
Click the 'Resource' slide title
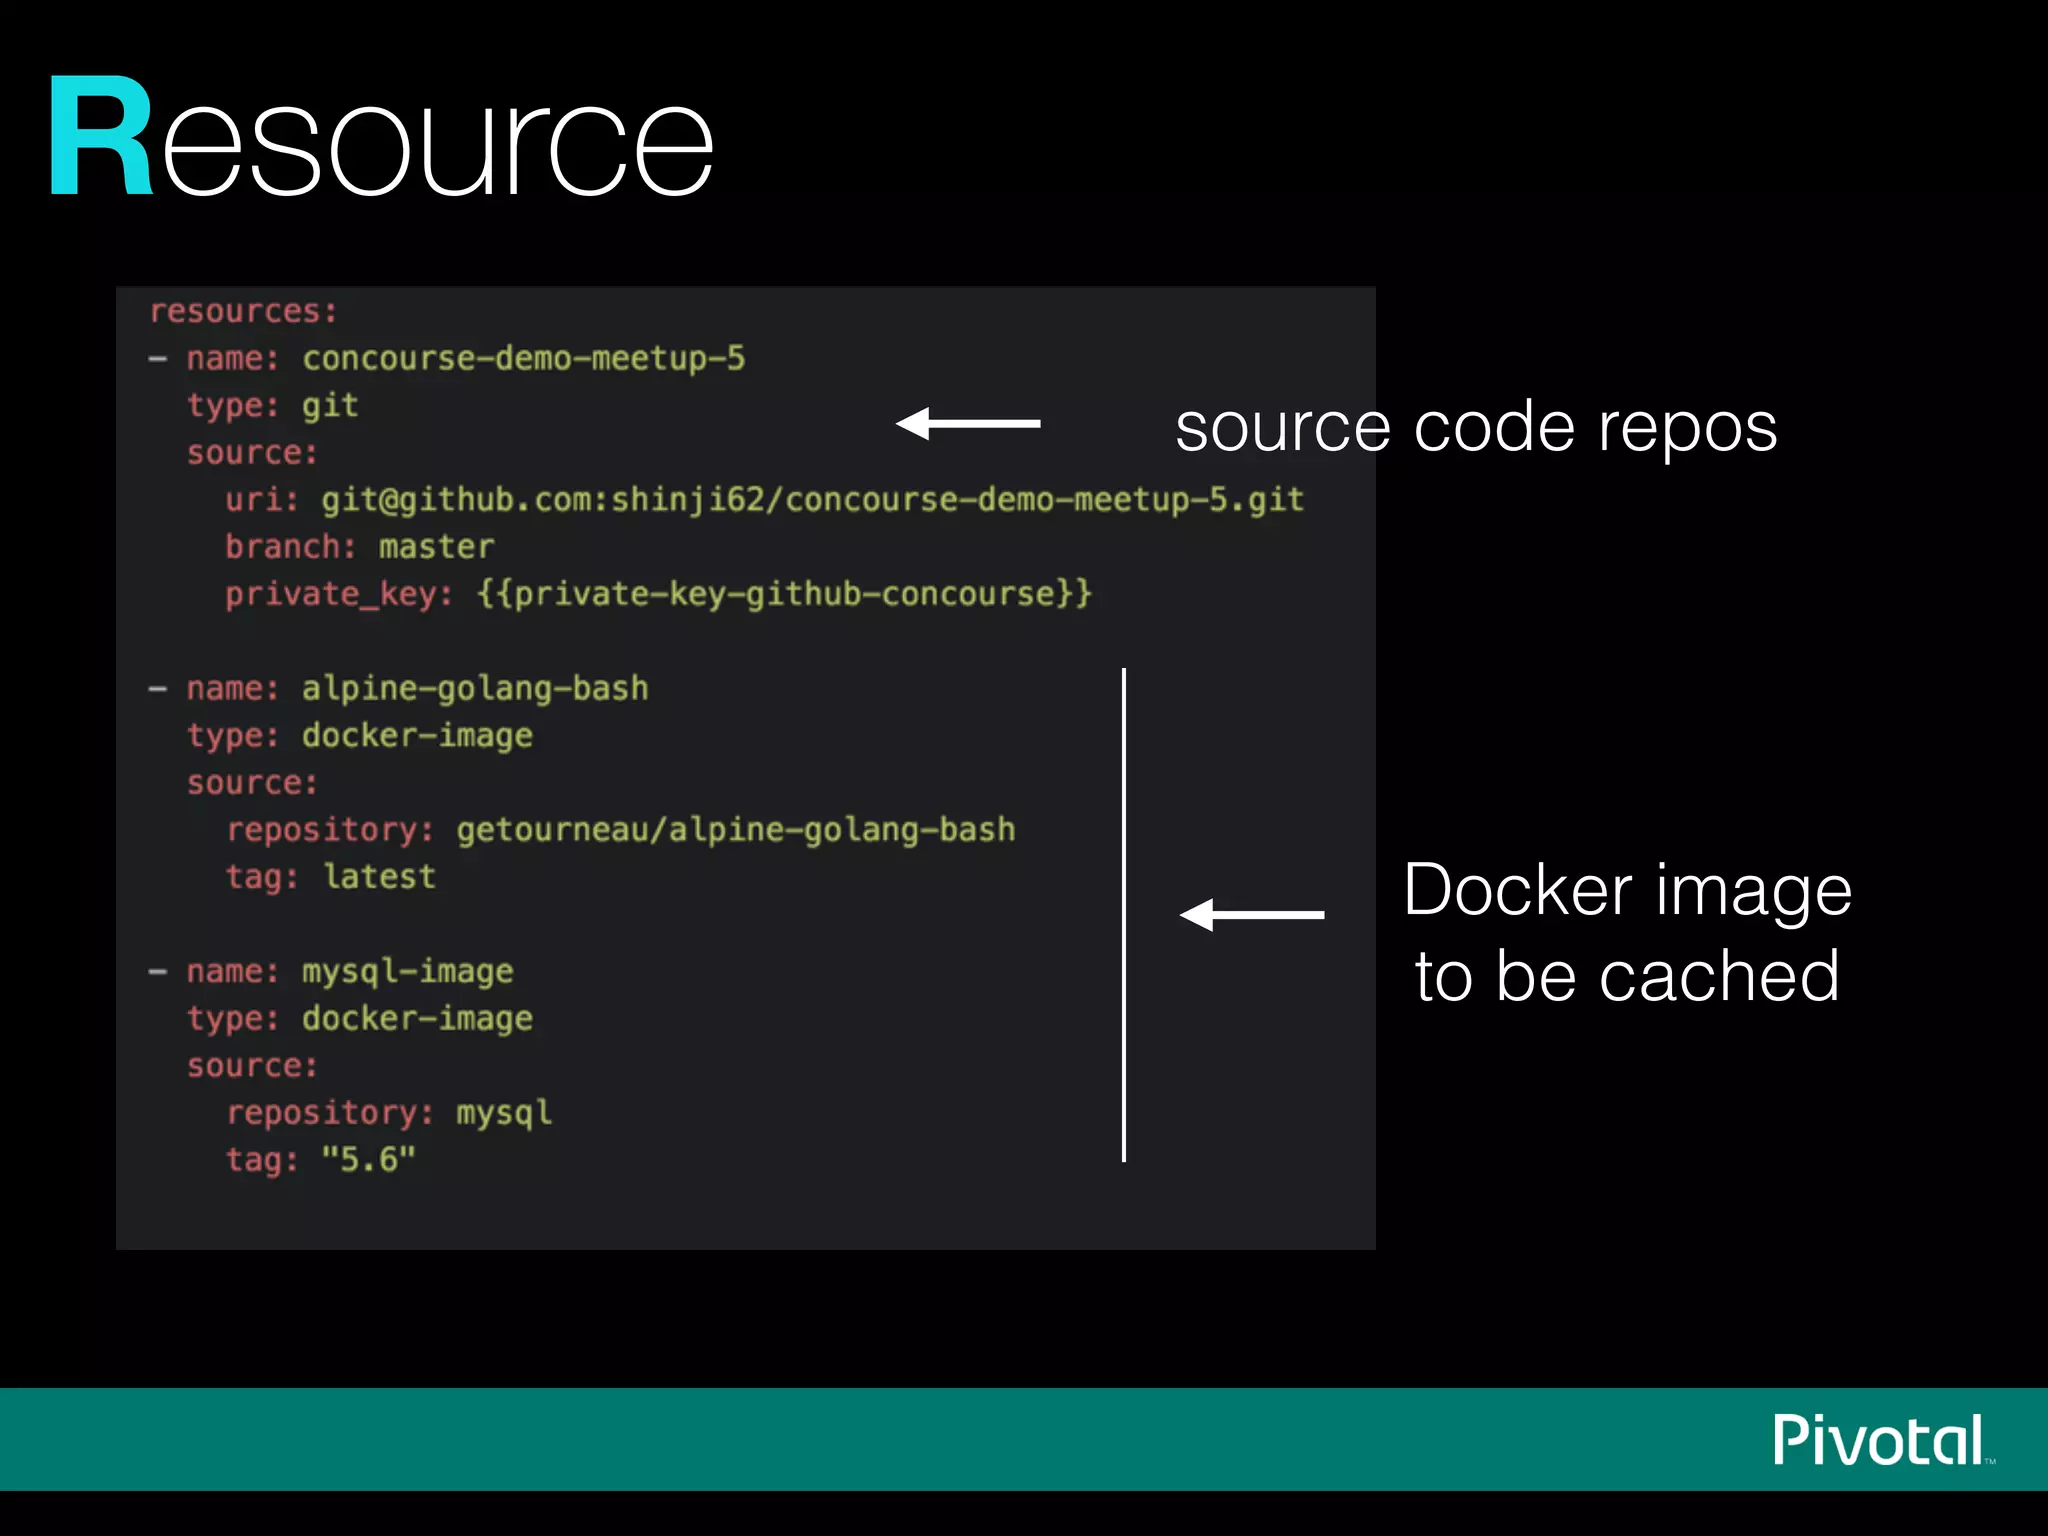382,138
